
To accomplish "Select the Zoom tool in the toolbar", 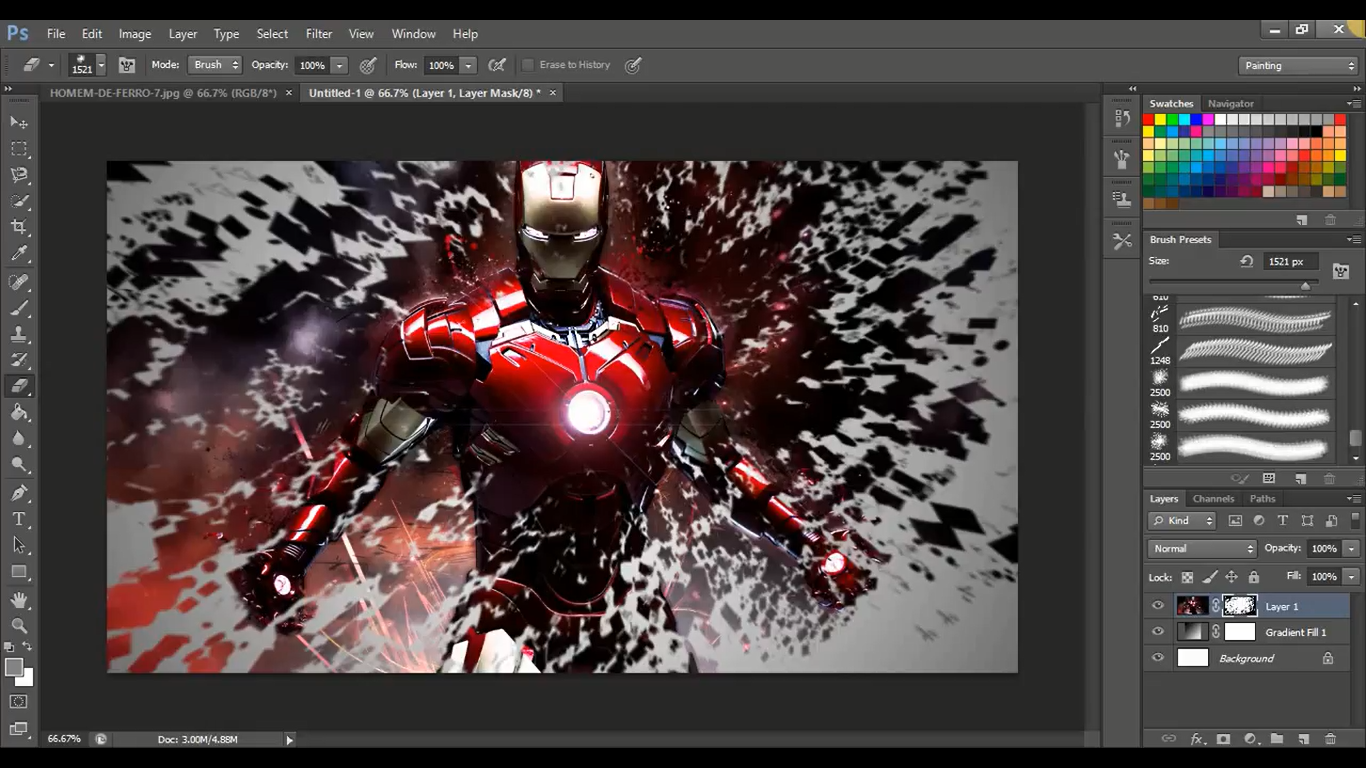I will point(18,627).
